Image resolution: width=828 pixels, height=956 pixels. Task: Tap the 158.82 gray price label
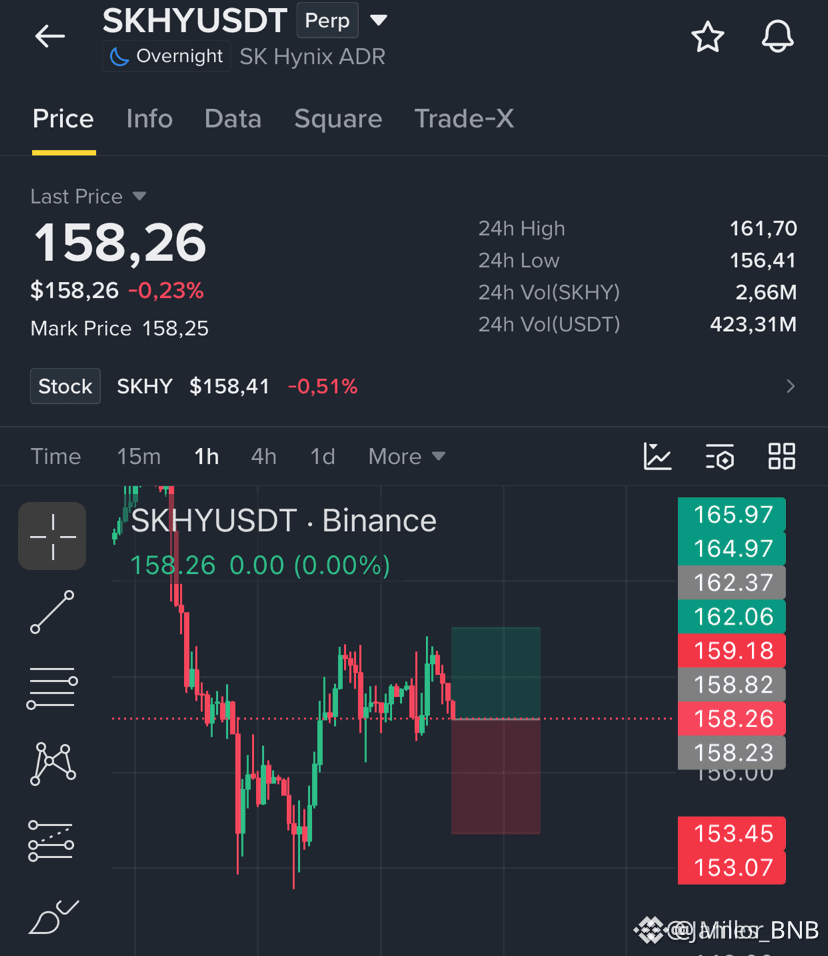point(732,685)
